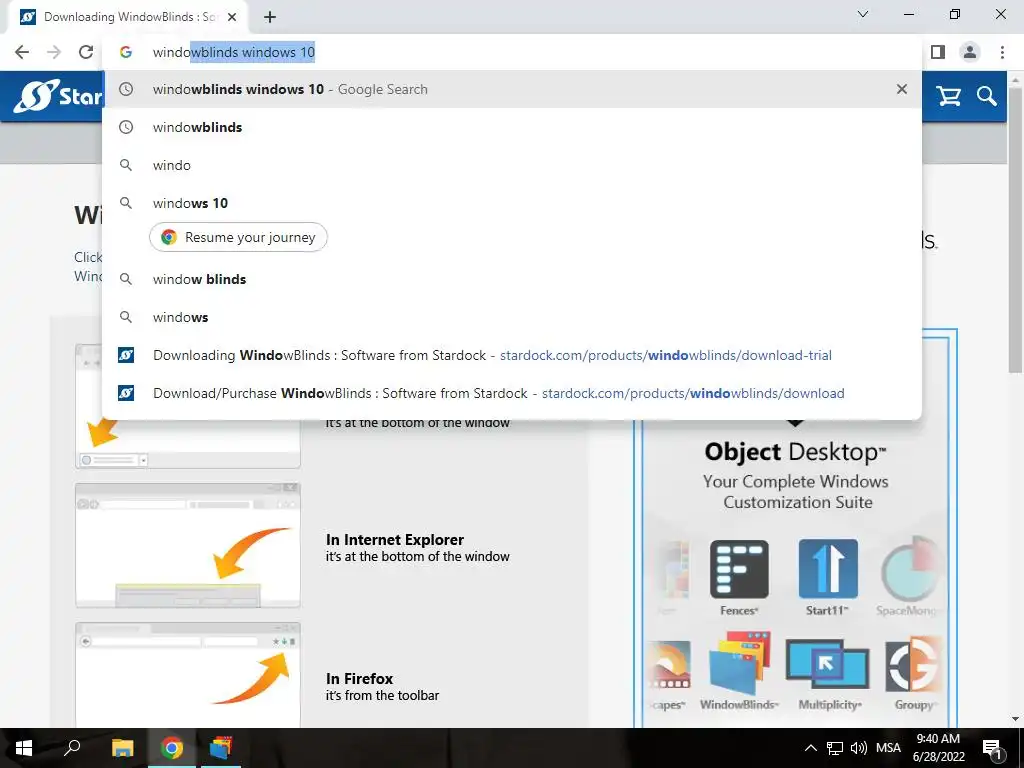The height and width of the screenshot is (768, 1024).
Task: Click the Start11 app icon
Action: (828, 569)
